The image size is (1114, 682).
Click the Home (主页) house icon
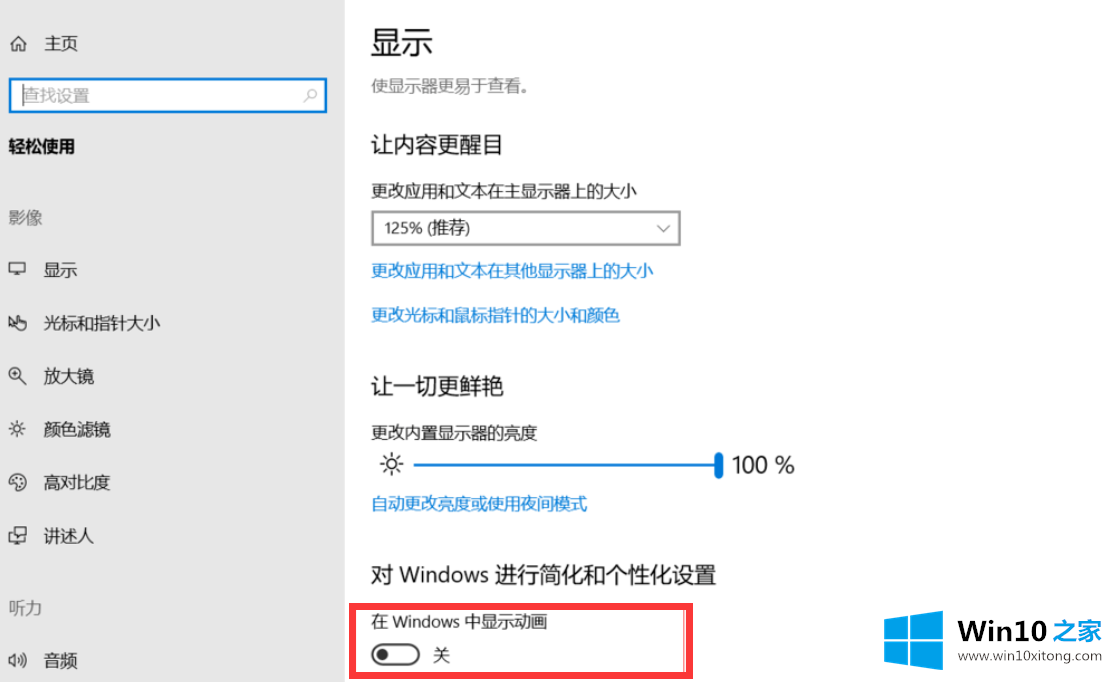coord(18,44)
